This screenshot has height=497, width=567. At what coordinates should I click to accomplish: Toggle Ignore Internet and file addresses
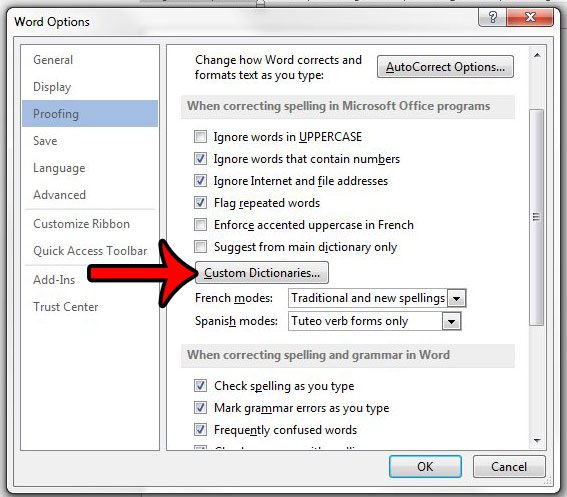click(200, 180)
